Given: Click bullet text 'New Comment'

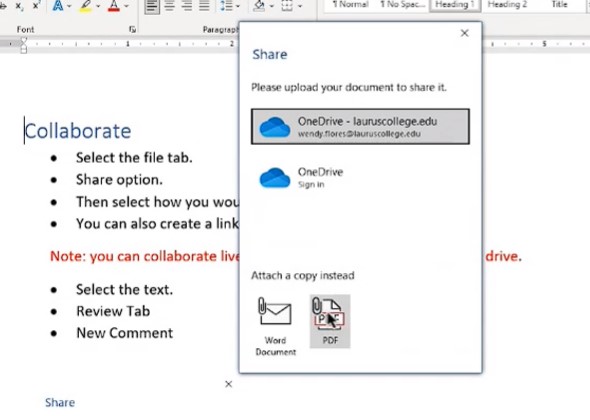Looking at the screenshot, I should pyautogui.click(x=125, y=333).
